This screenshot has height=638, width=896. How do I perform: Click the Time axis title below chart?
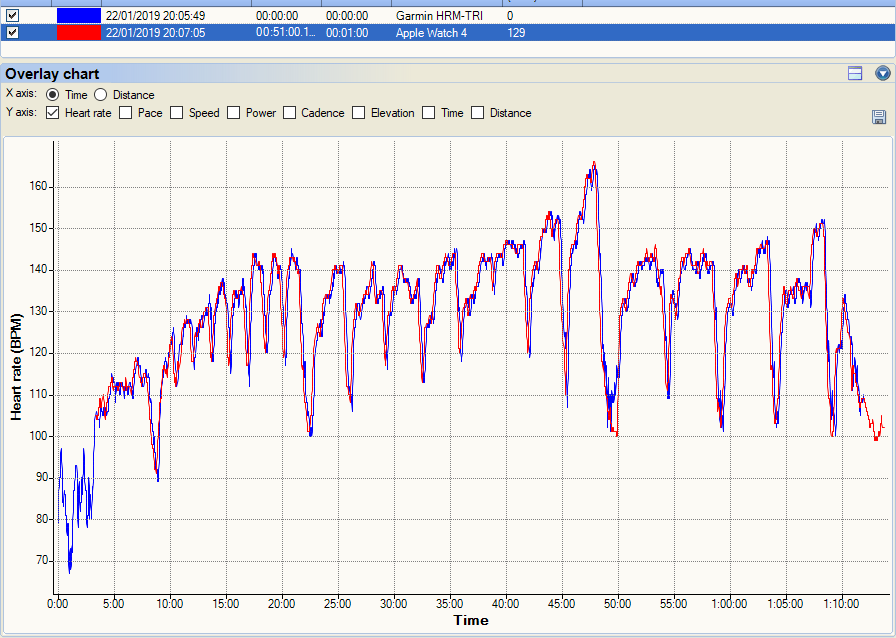pyautogui.click(x=471, y=620)
